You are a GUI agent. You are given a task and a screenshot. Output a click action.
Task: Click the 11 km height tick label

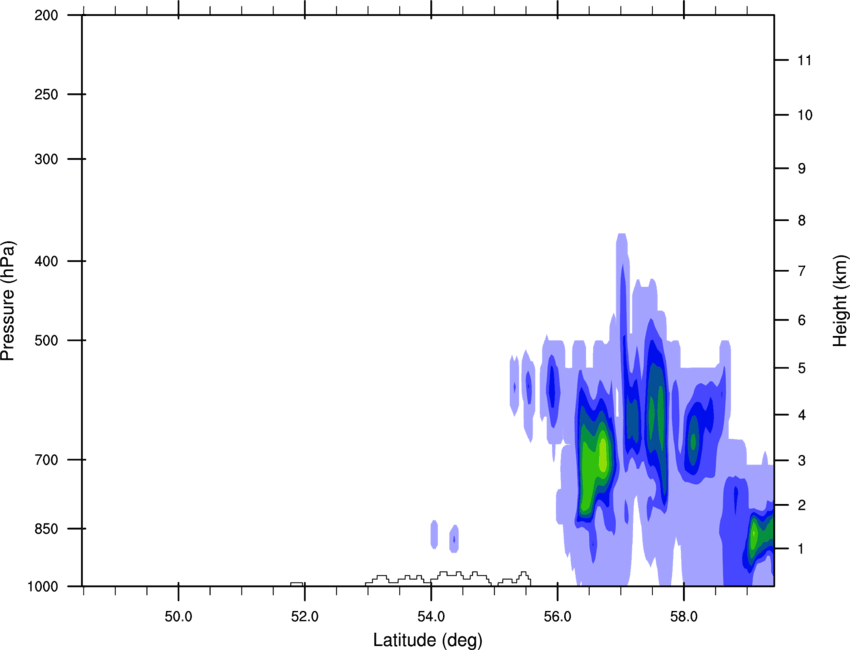[x=804, y=60]
